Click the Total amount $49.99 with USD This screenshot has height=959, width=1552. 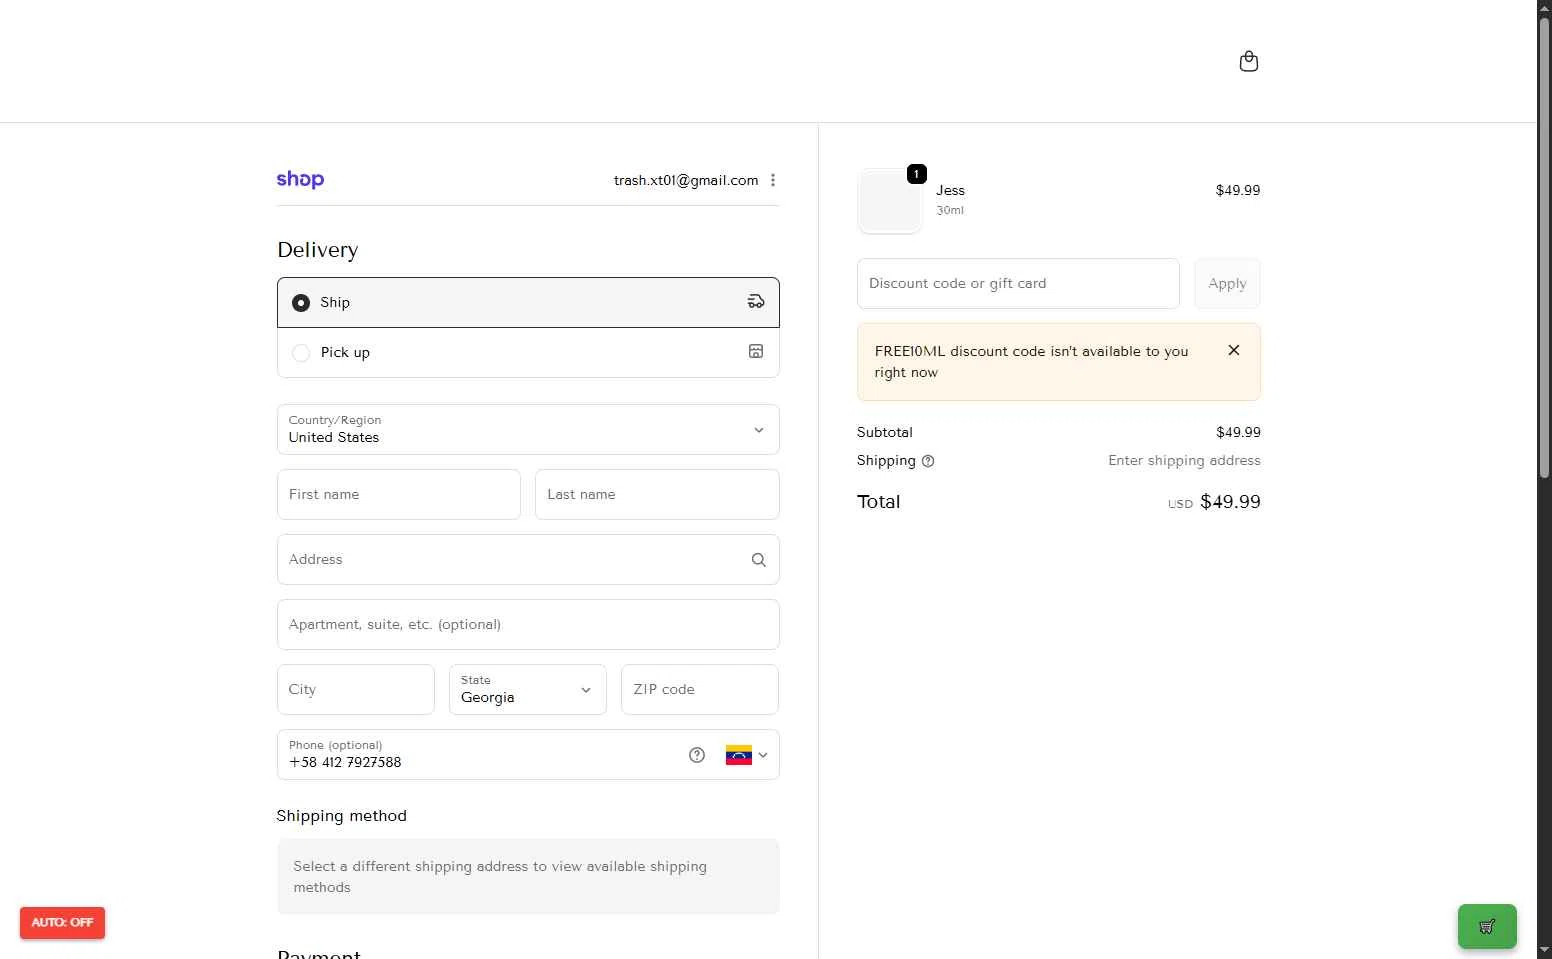(1214, 502)
